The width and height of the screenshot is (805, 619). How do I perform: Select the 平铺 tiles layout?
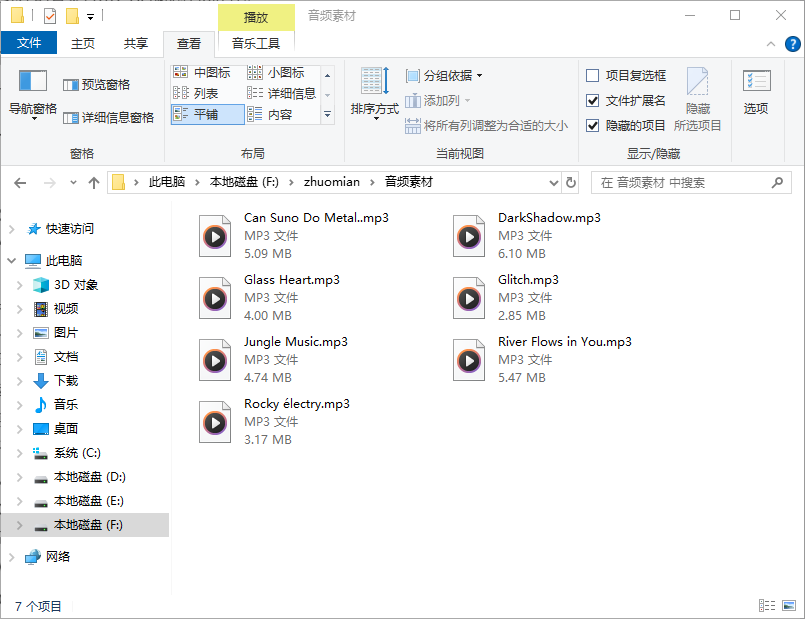(207, 114)
